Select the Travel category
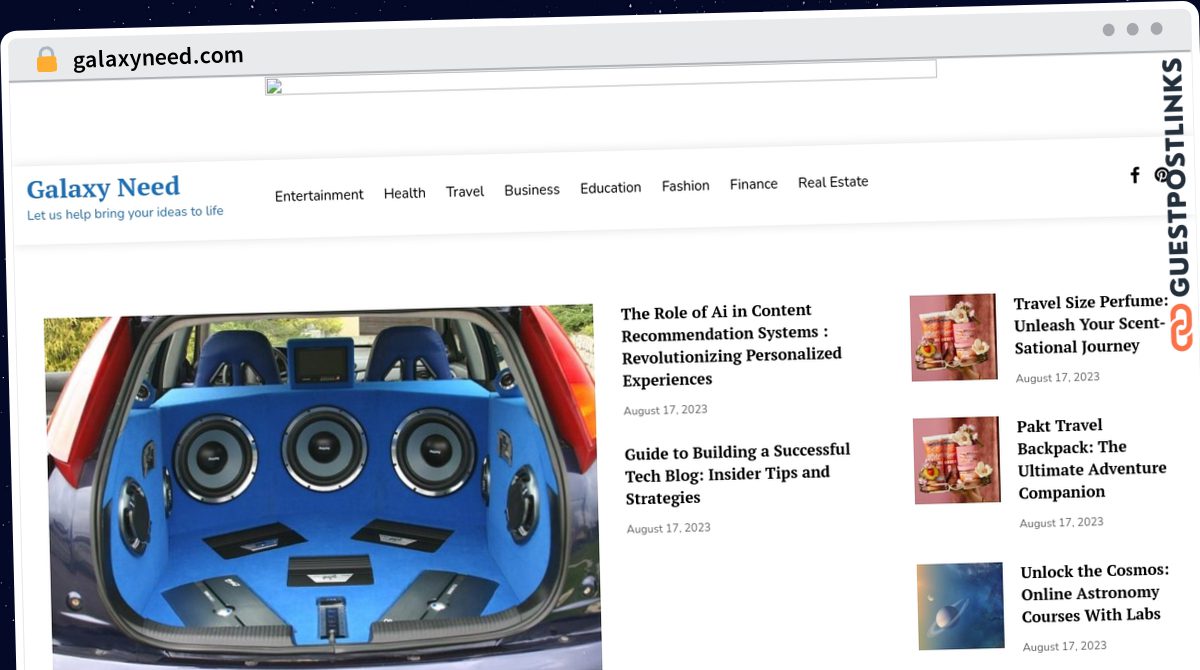 (465, 191)
